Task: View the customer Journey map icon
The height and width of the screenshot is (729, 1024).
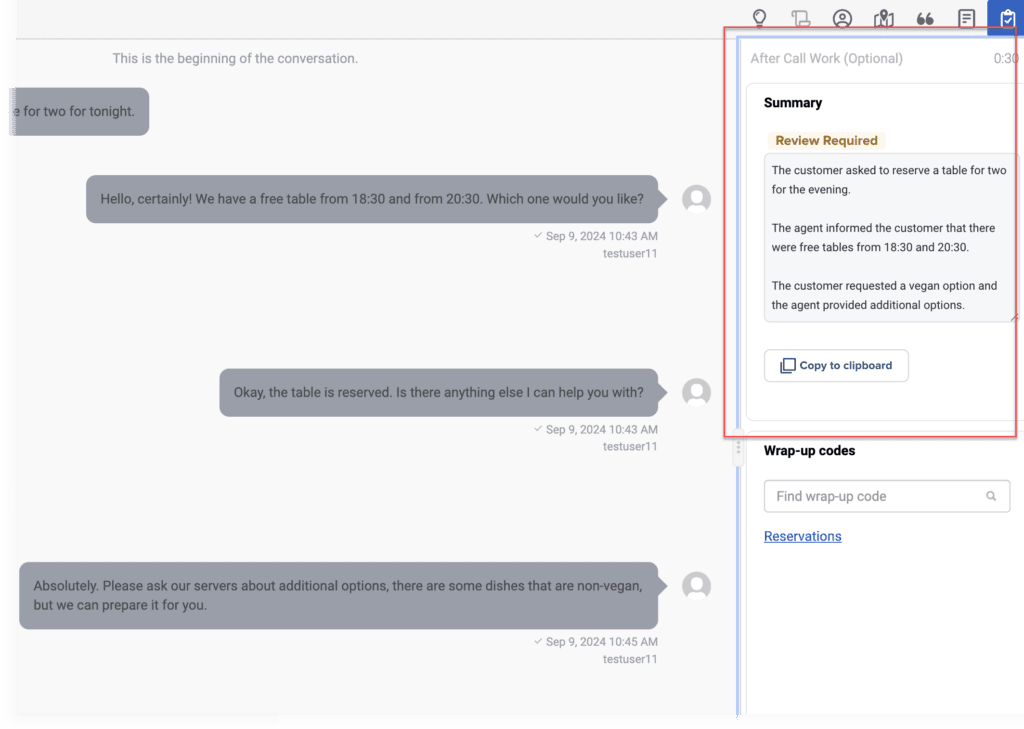Action: click(x=883, y=18)
